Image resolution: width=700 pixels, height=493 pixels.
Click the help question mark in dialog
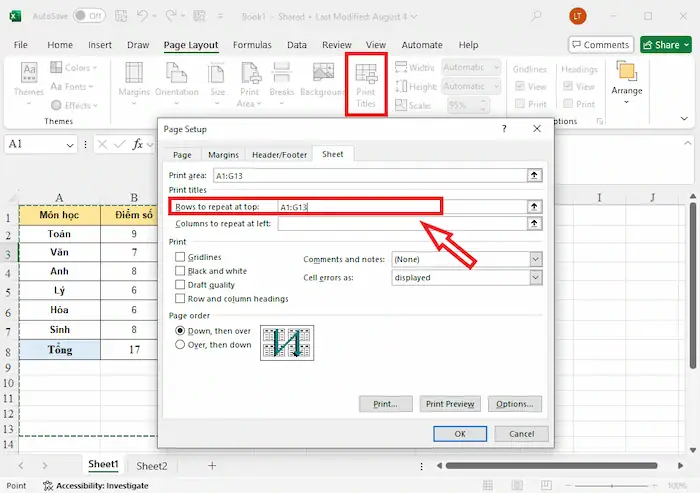coord(501,129)
